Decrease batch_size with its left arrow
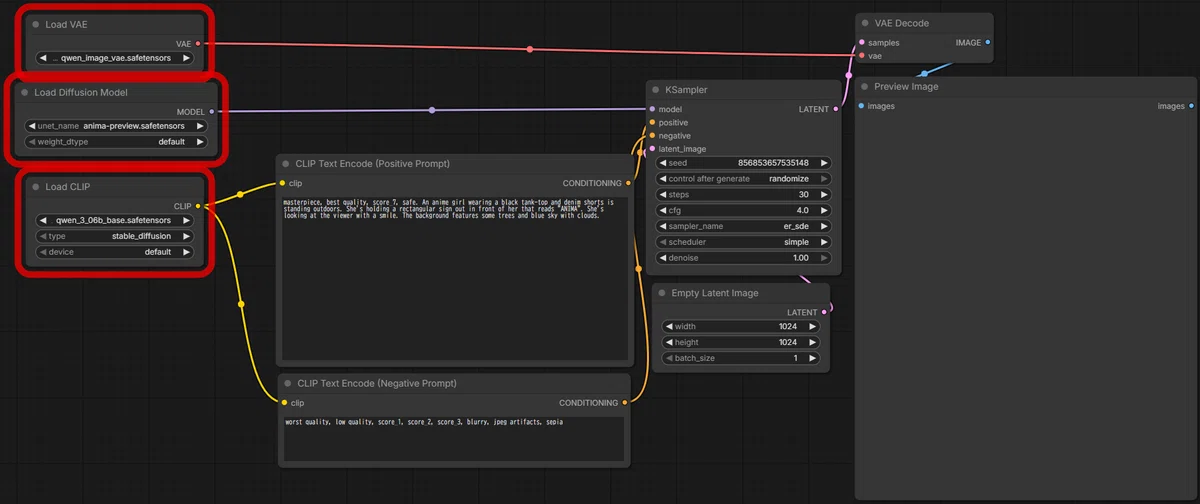The height and width of the screenshot is (504, 1200). [669, 358]
